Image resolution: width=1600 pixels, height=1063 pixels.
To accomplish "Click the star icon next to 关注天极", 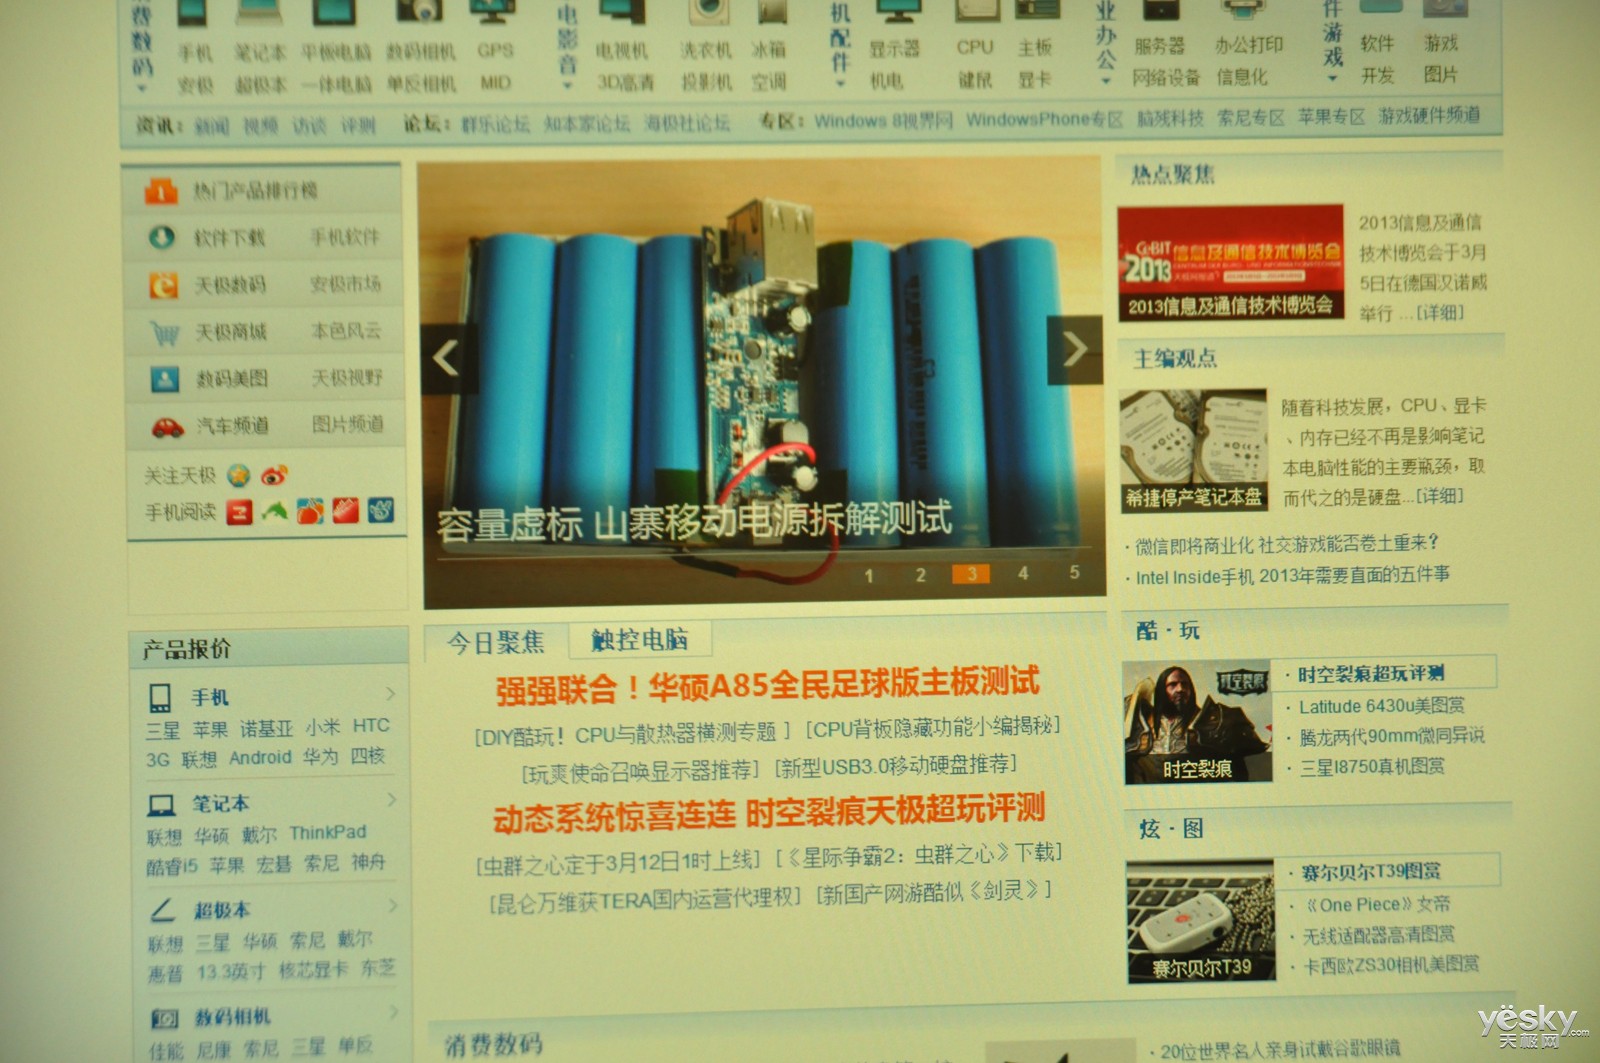I will 238,475.
